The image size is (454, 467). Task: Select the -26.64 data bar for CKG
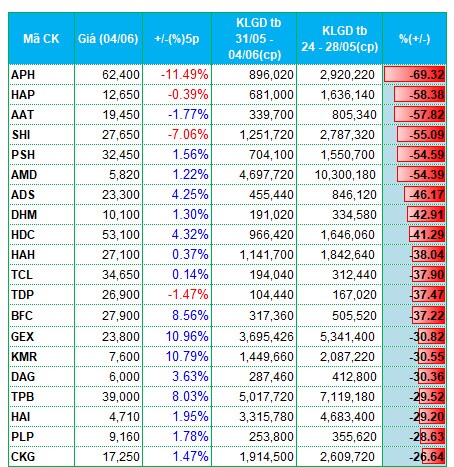432,456
